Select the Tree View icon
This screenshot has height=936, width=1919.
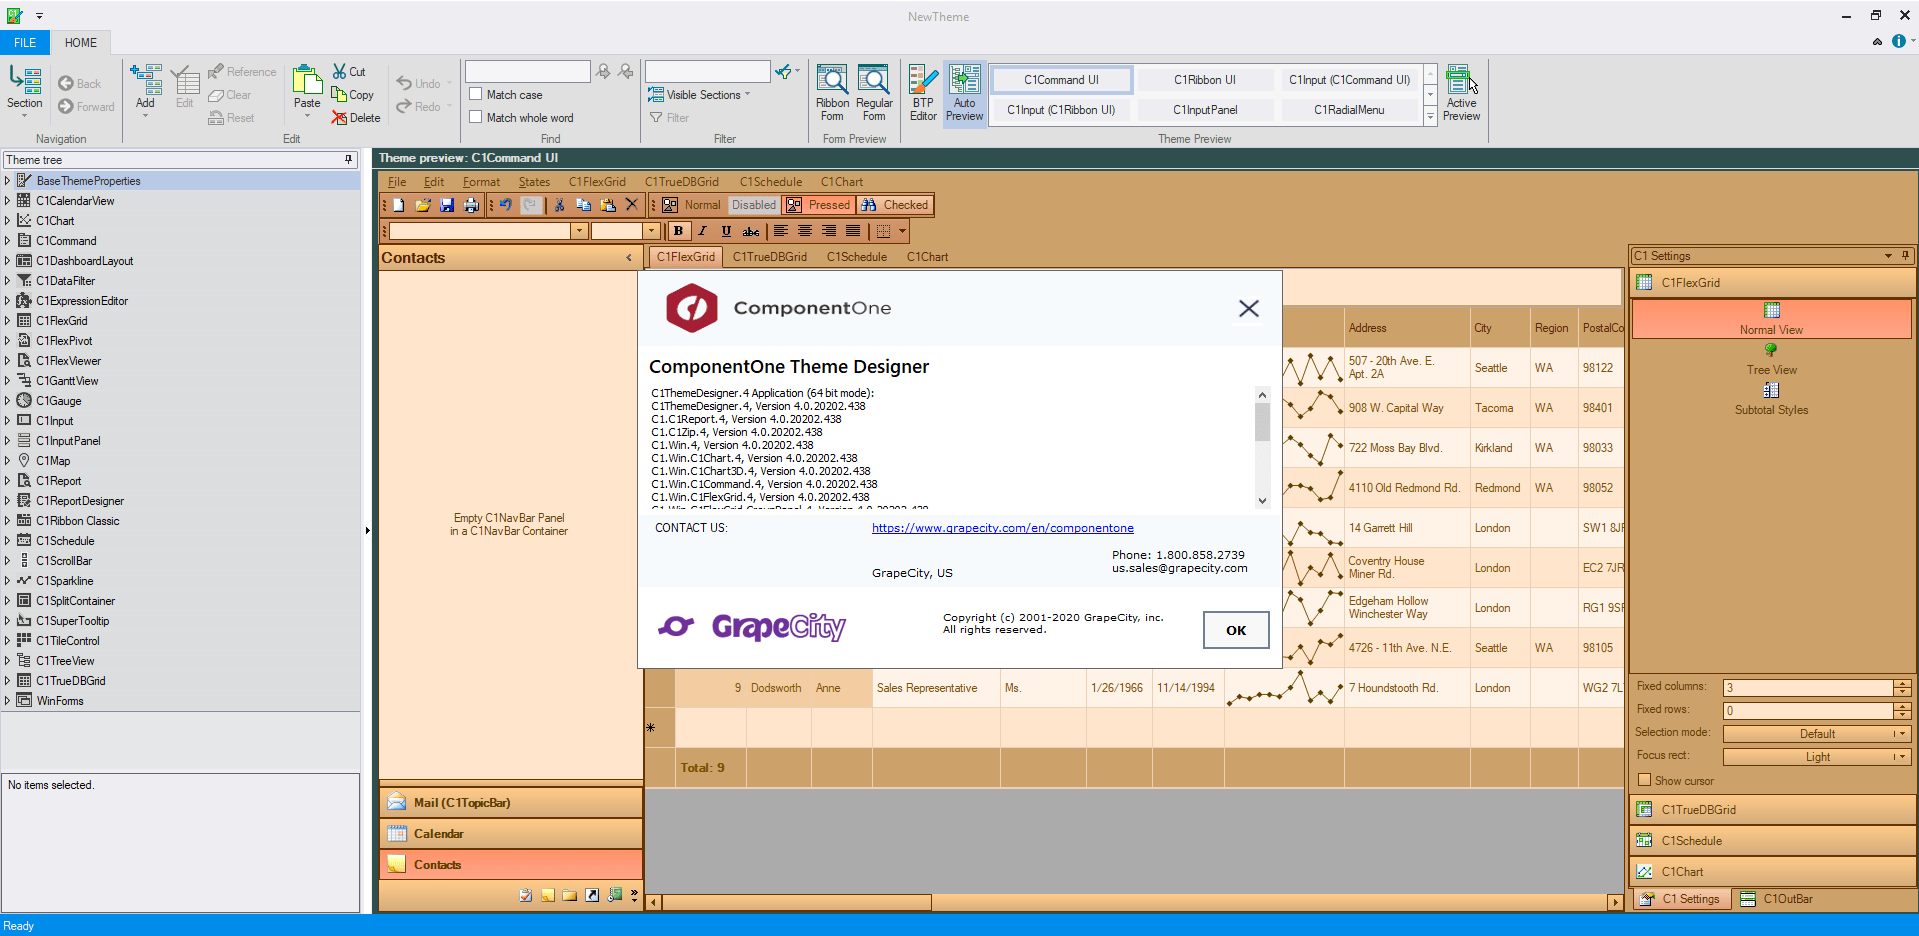coord(1771,350)
